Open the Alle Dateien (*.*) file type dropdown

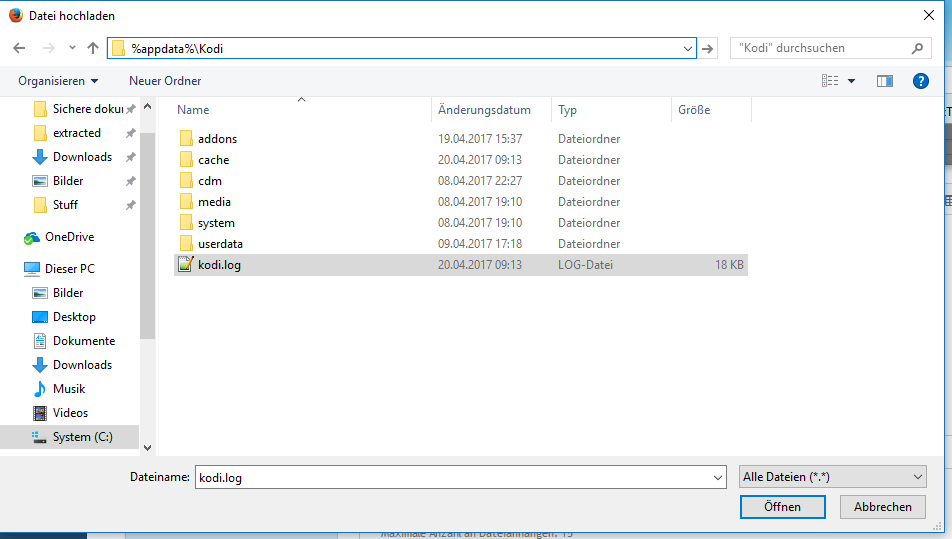[x=832, y=477]
